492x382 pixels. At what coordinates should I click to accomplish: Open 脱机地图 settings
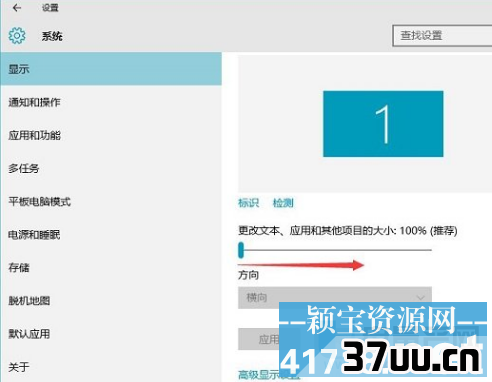coord(111,301)
